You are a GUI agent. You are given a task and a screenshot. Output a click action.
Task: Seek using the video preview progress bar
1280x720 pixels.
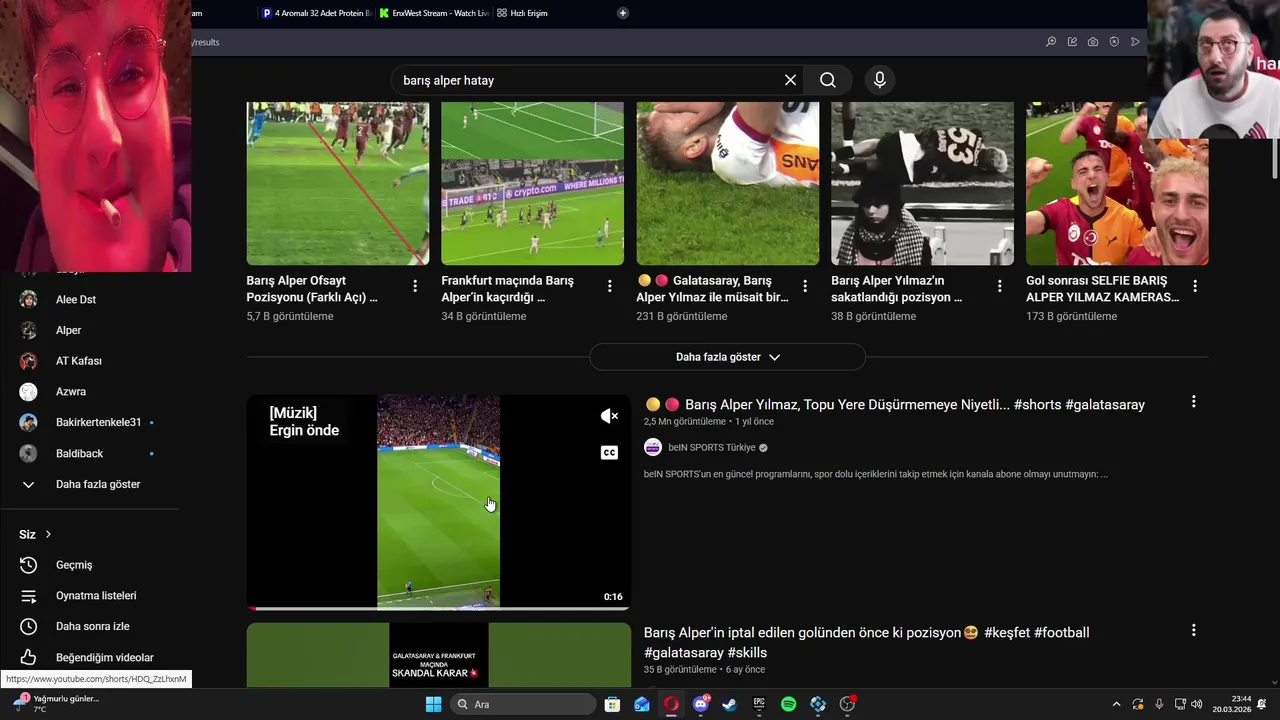coord(438,608)
